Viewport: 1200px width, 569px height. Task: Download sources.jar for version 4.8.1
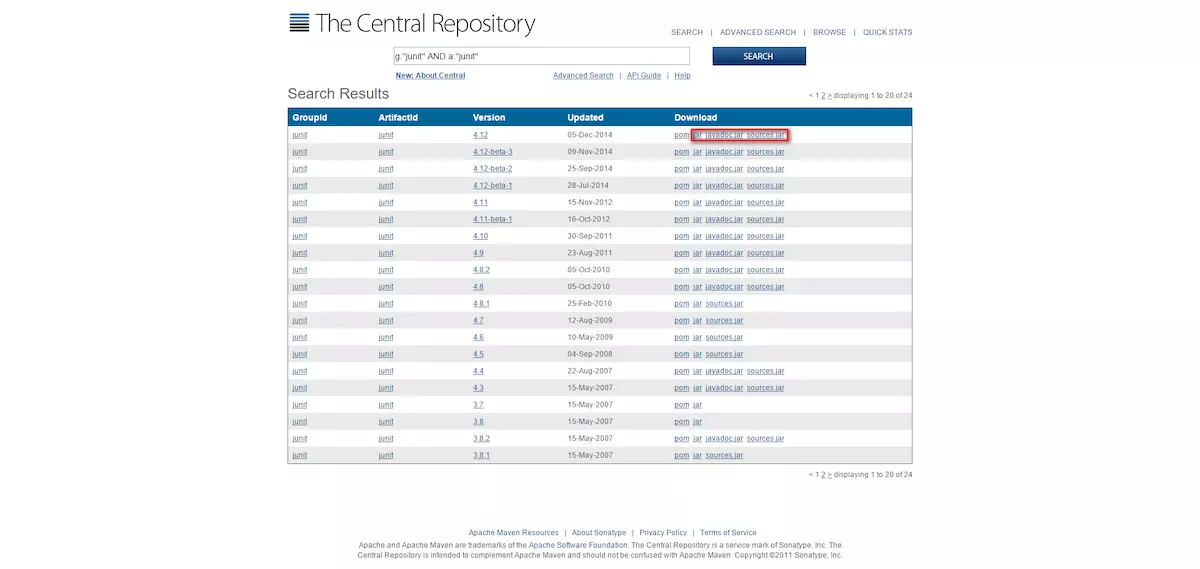(x=724, y=304)
